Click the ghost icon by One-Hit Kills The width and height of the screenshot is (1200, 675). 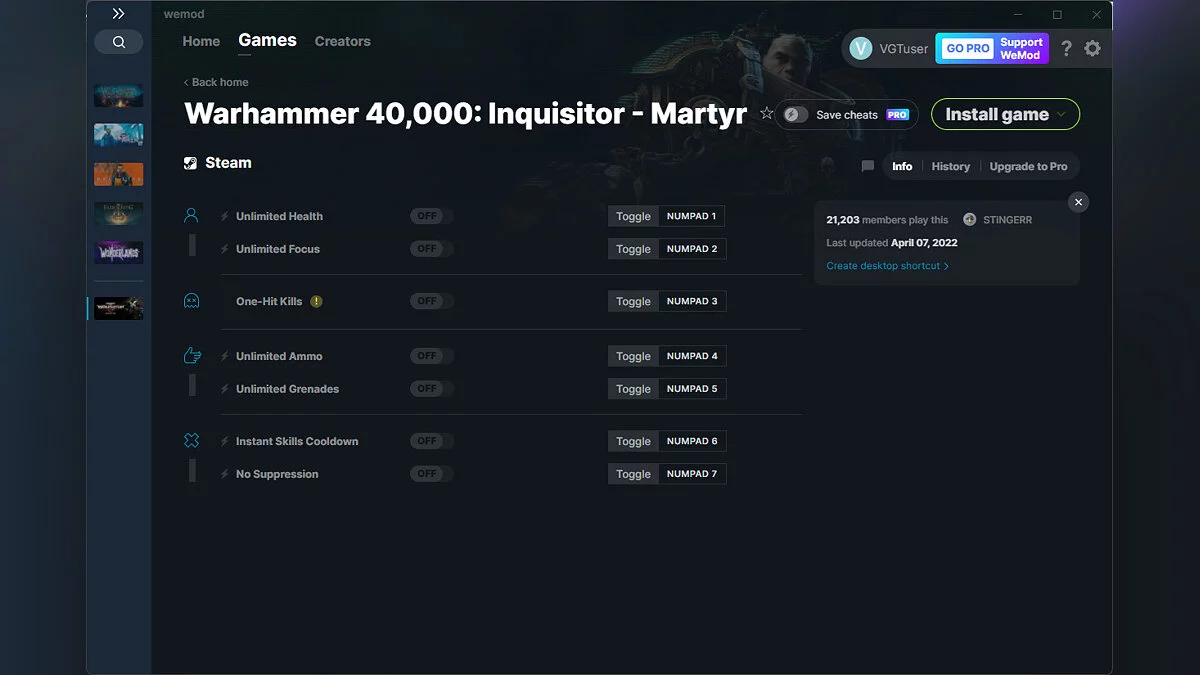point(191,300)
